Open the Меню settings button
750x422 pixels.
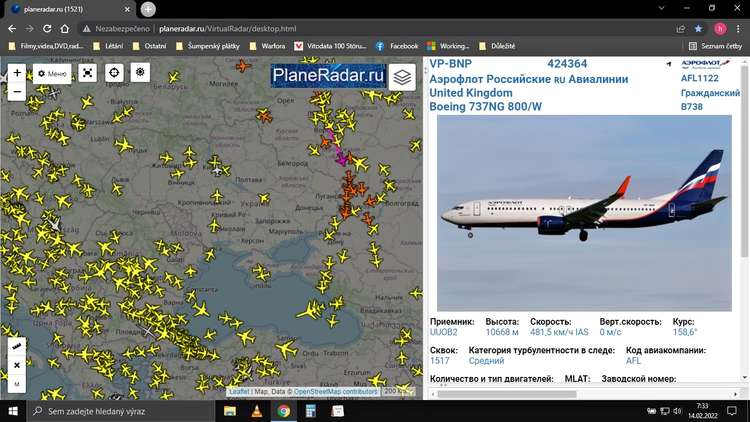click(x=52, y=73)
